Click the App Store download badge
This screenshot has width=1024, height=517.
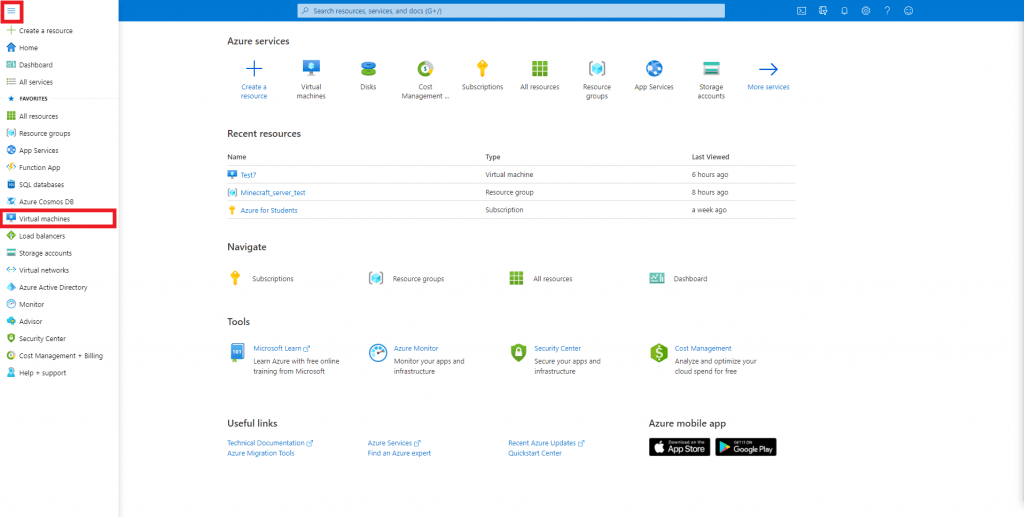pyautogui.click(x=679, y=447)
